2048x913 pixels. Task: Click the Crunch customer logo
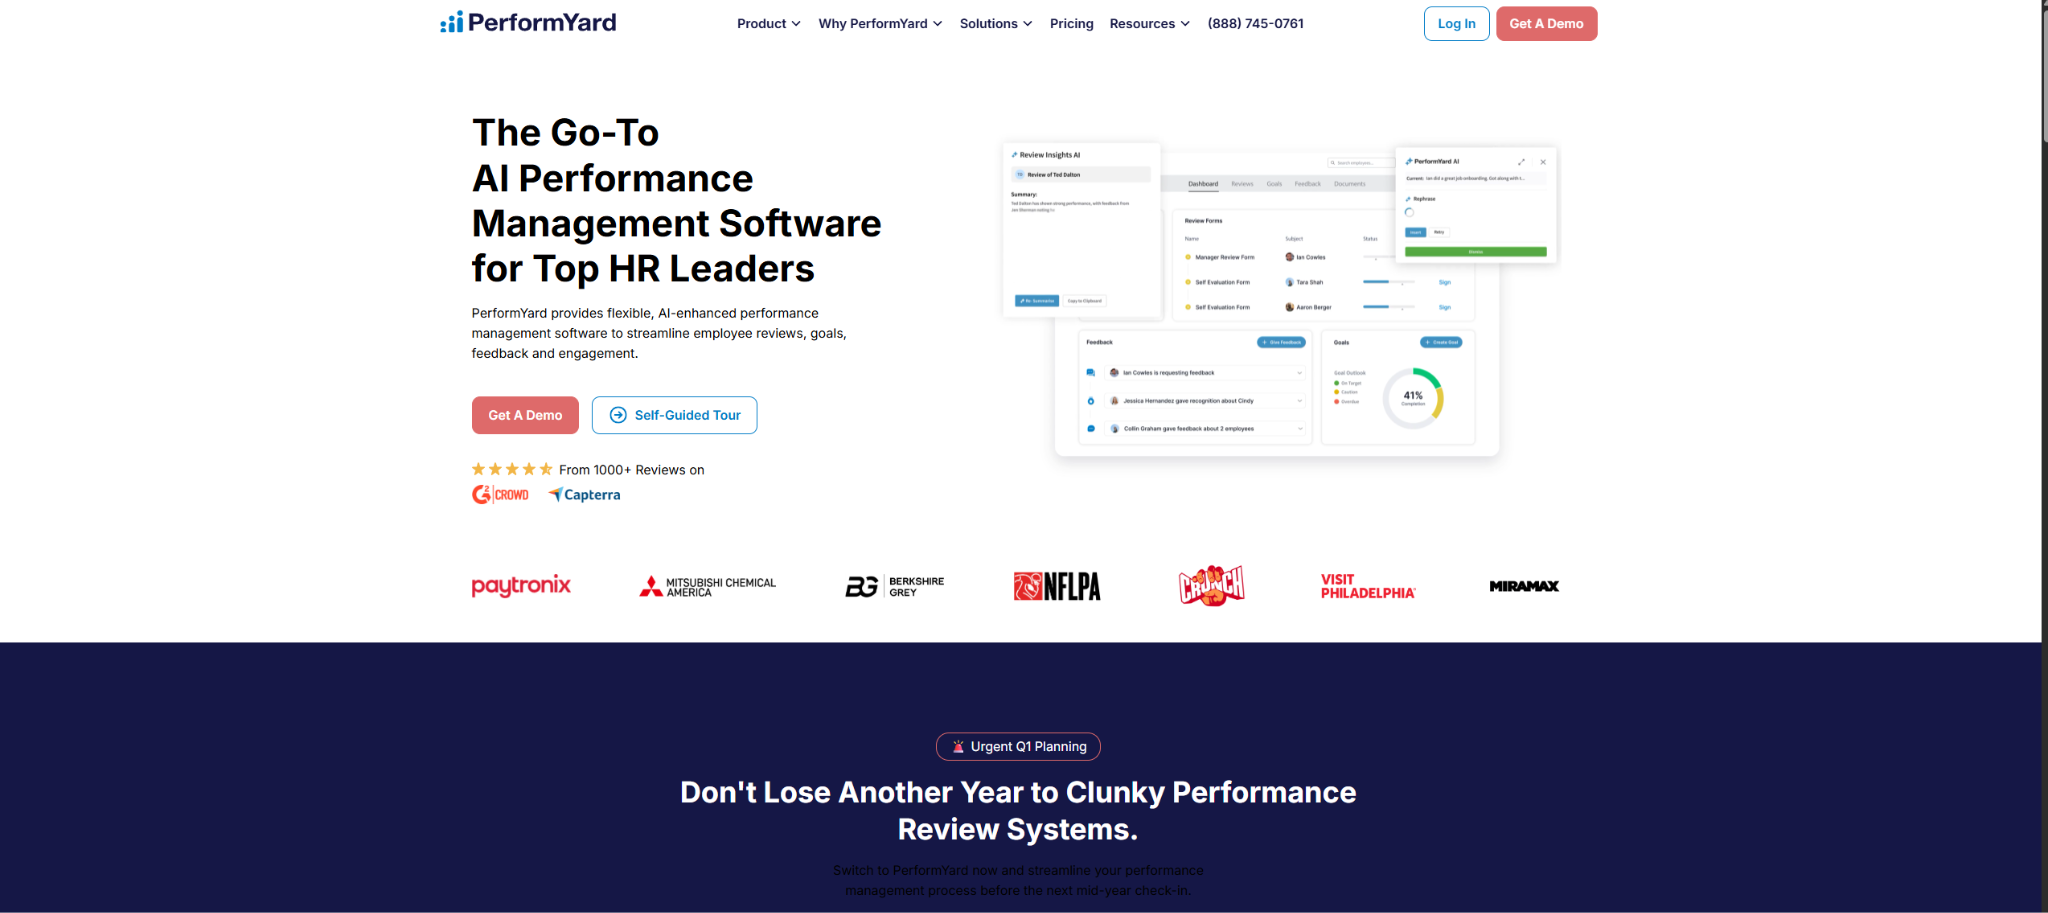tap(1211, 586)
